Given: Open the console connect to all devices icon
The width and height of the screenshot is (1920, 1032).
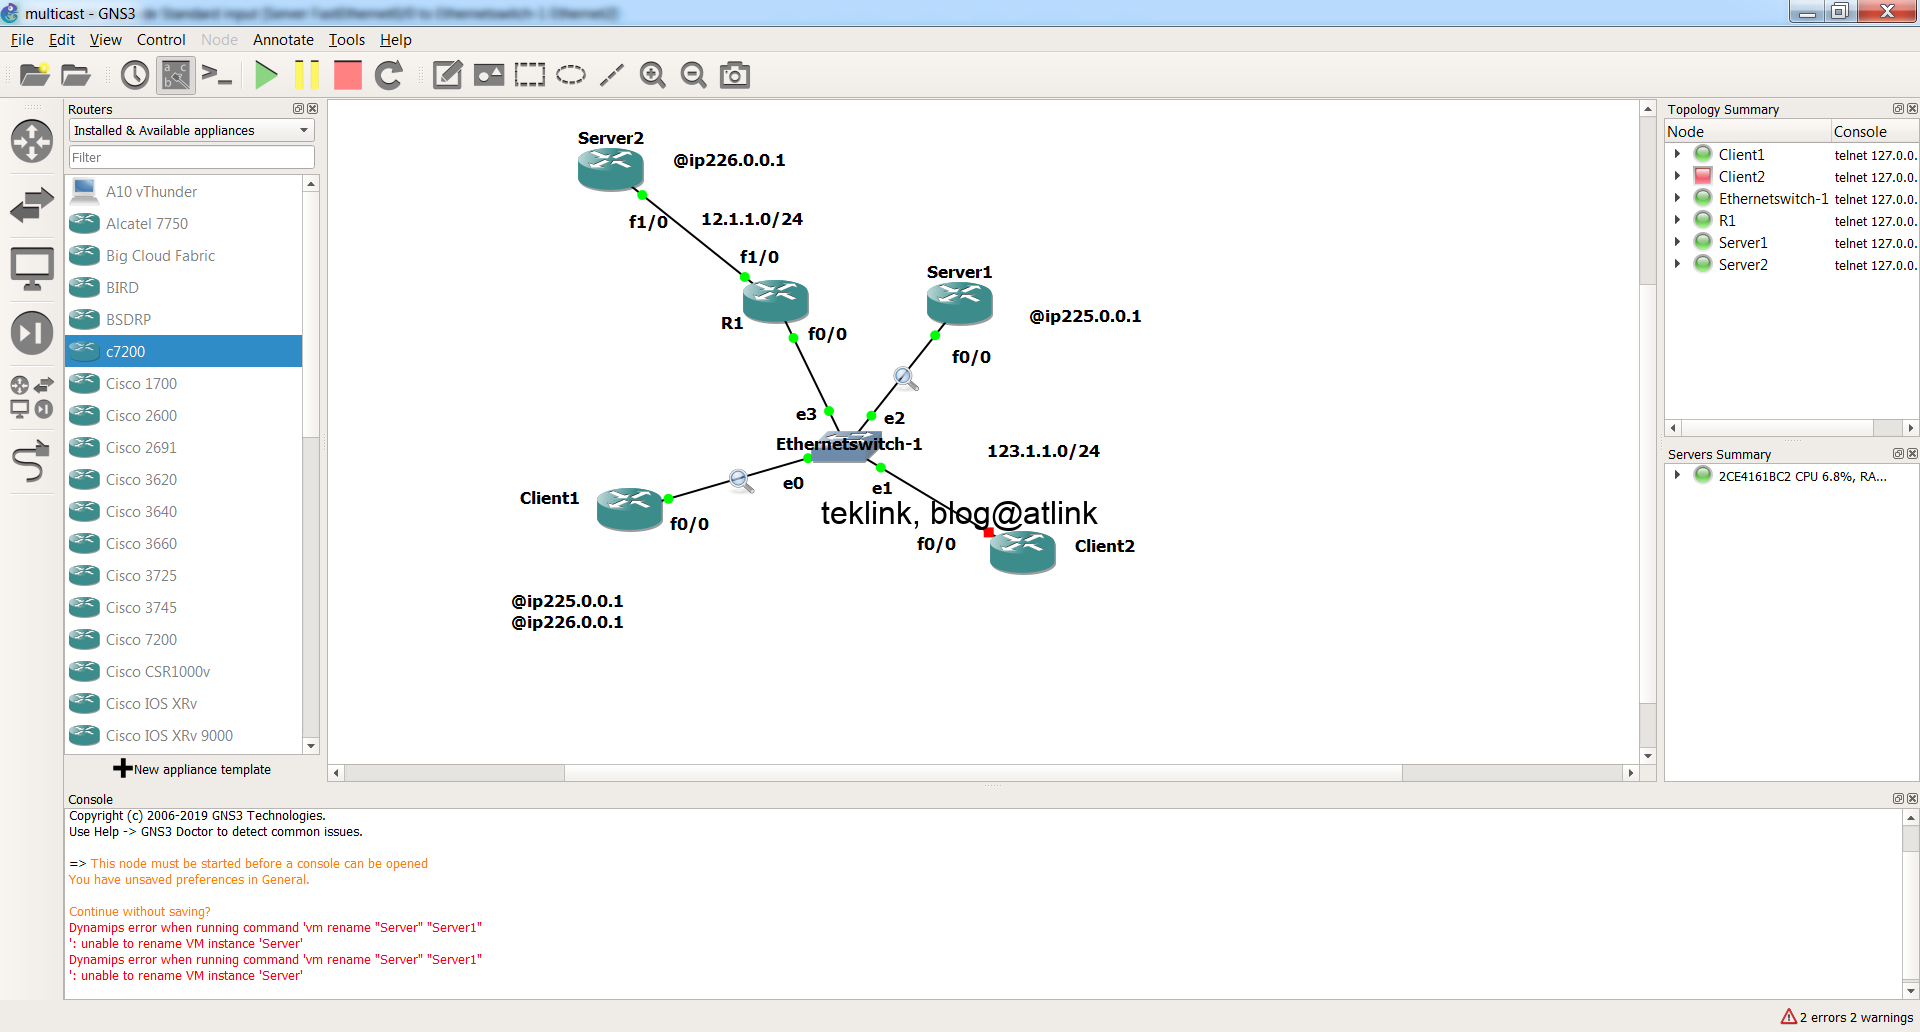Looking at the screenshot, I should tap(218, 74).
